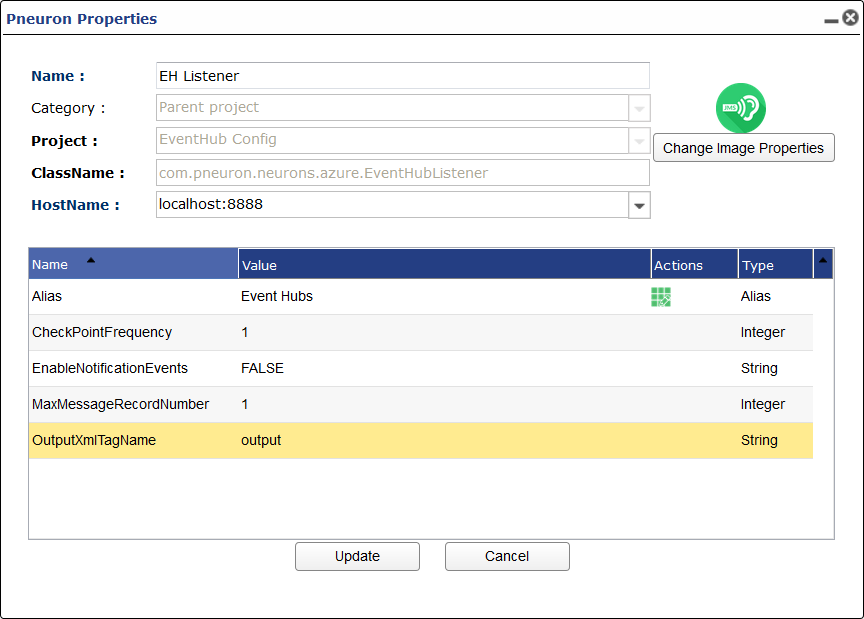Click the green EventHub listener image icon
Viewport: 864px width, 619px height.
coord(741,108)
